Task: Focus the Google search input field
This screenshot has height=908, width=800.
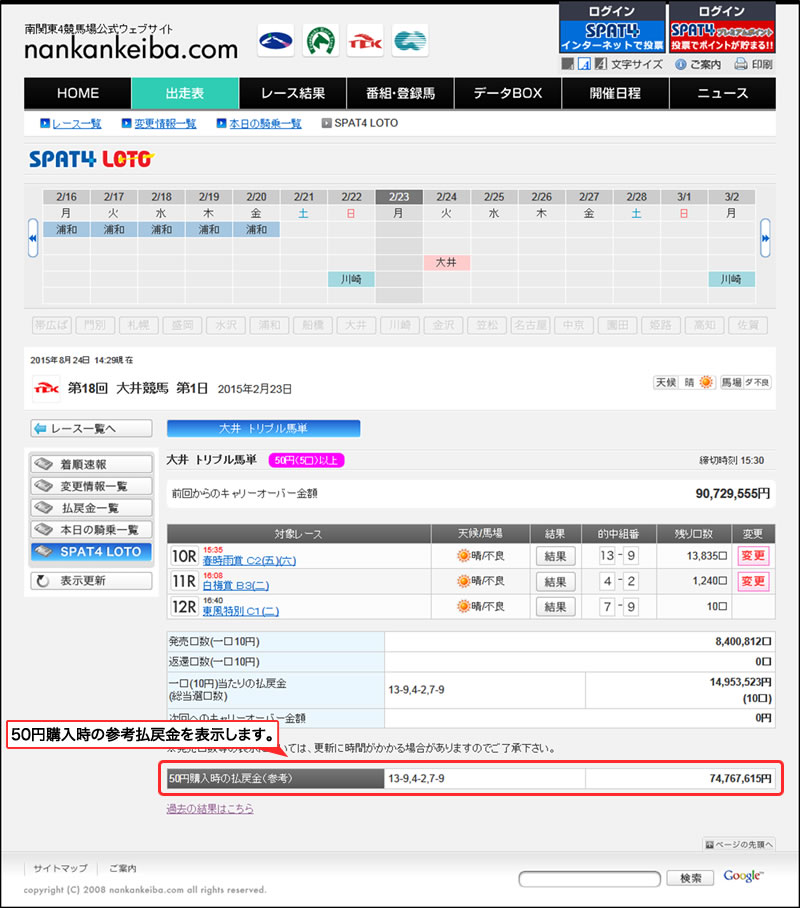Action: click(590, 878)
